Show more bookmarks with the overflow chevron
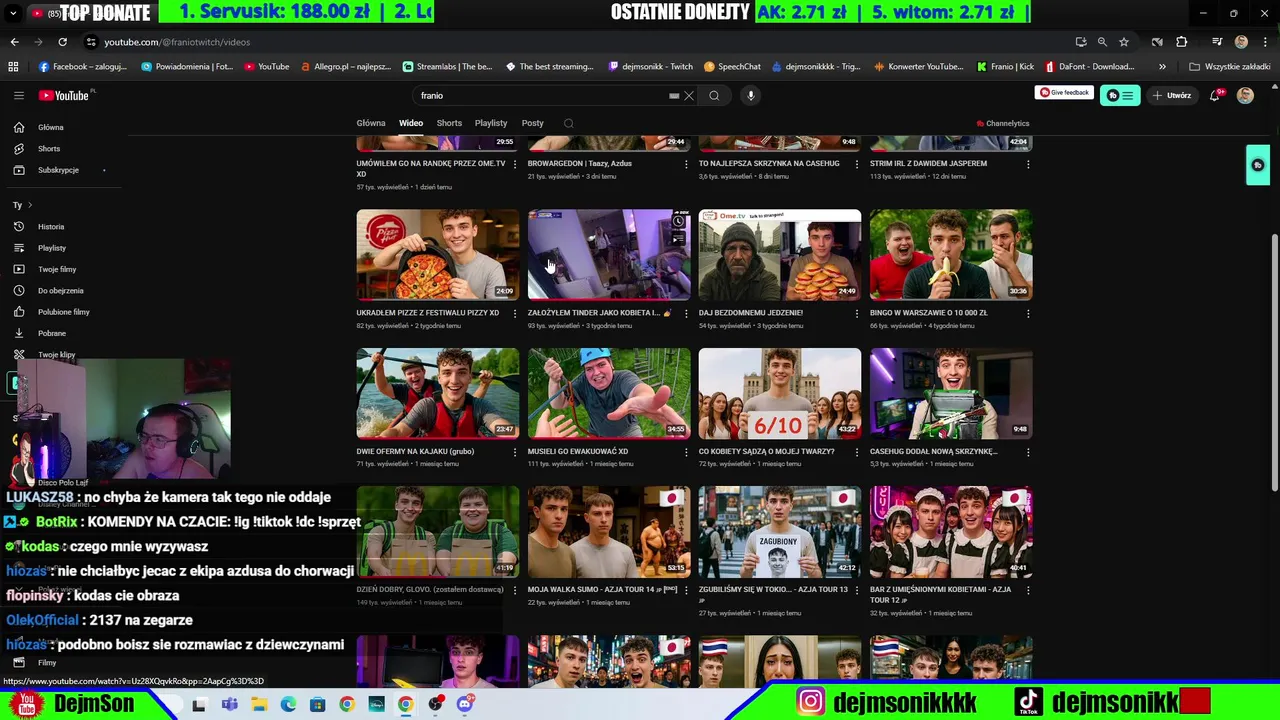Image resolution: width=1280 pixels, height=720 pixels. [1162, 67]
